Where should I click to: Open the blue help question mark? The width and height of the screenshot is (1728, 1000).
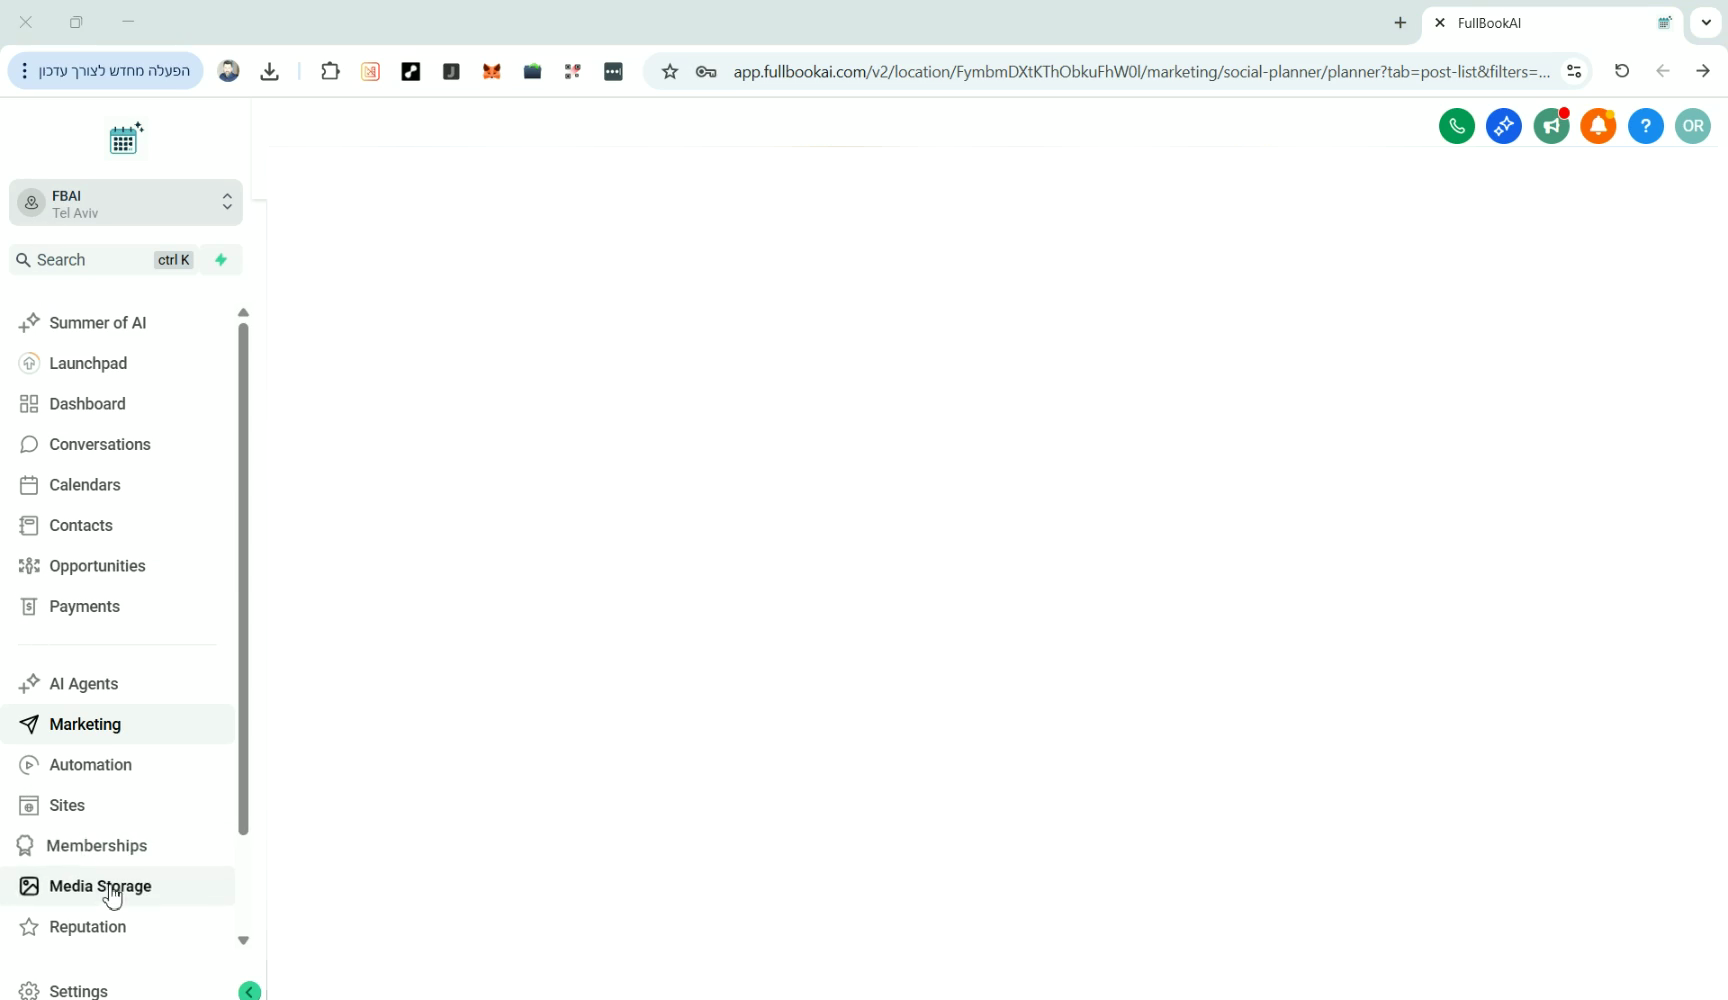[x=1645, y=126]
